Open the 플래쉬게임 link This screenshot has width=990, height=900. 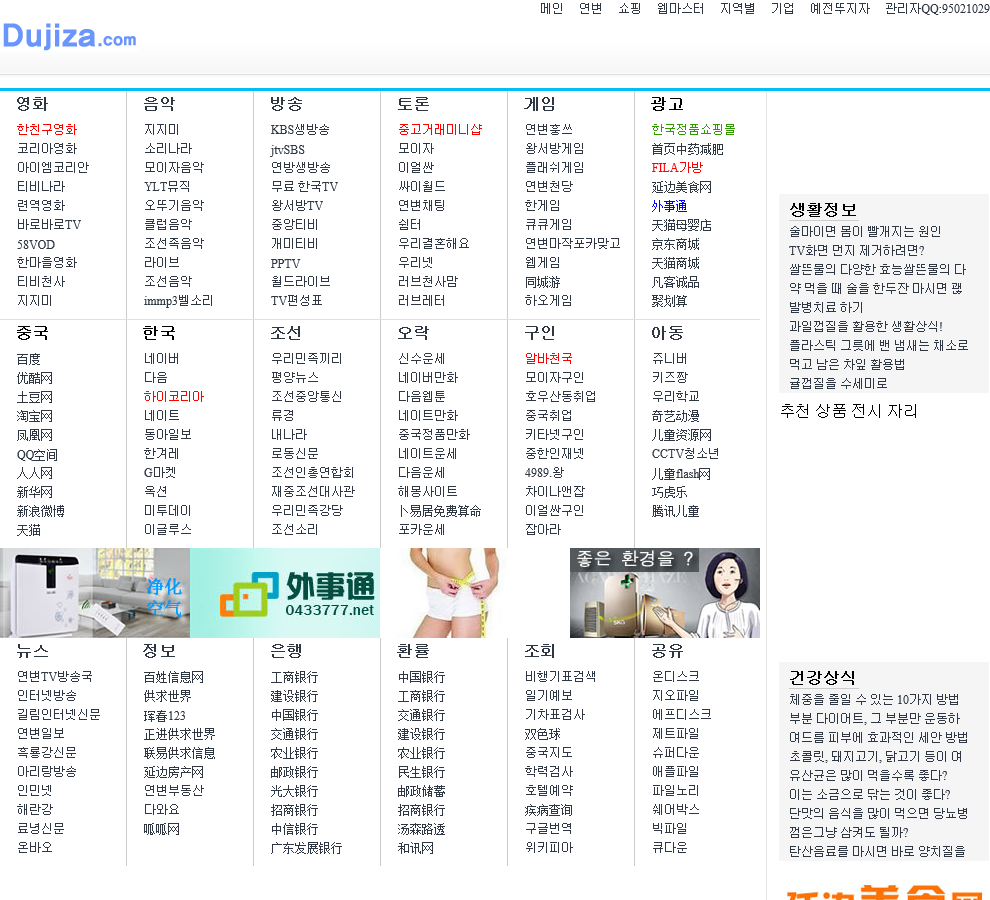554,167
